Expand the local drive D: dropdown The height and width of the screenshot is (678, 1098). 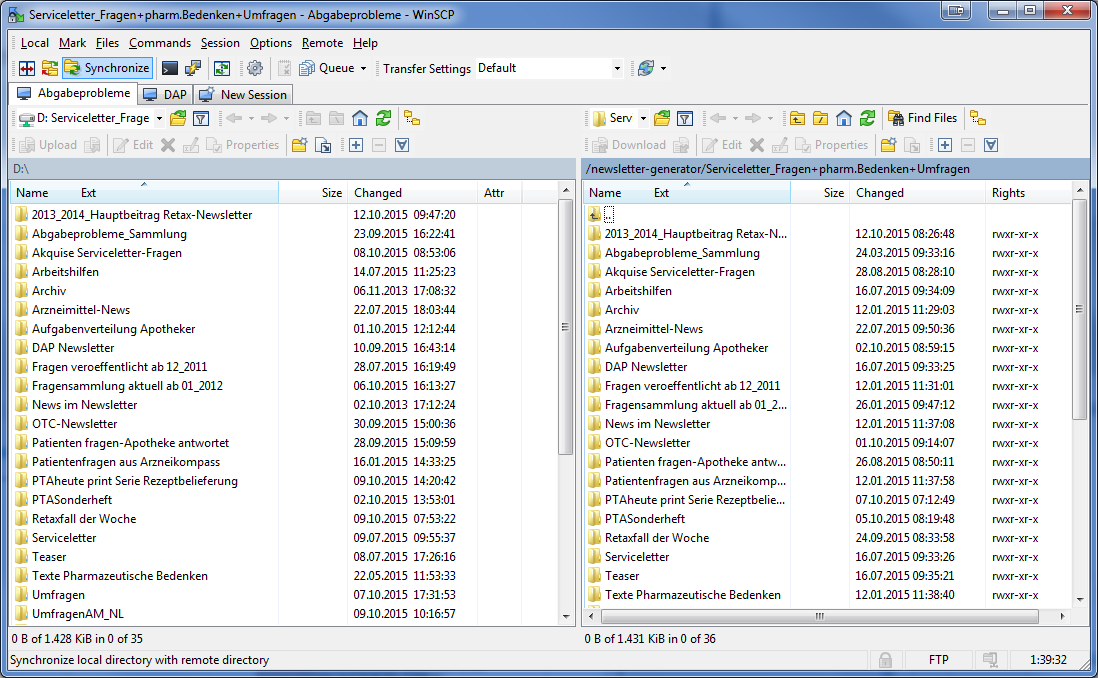pos(158,118)
